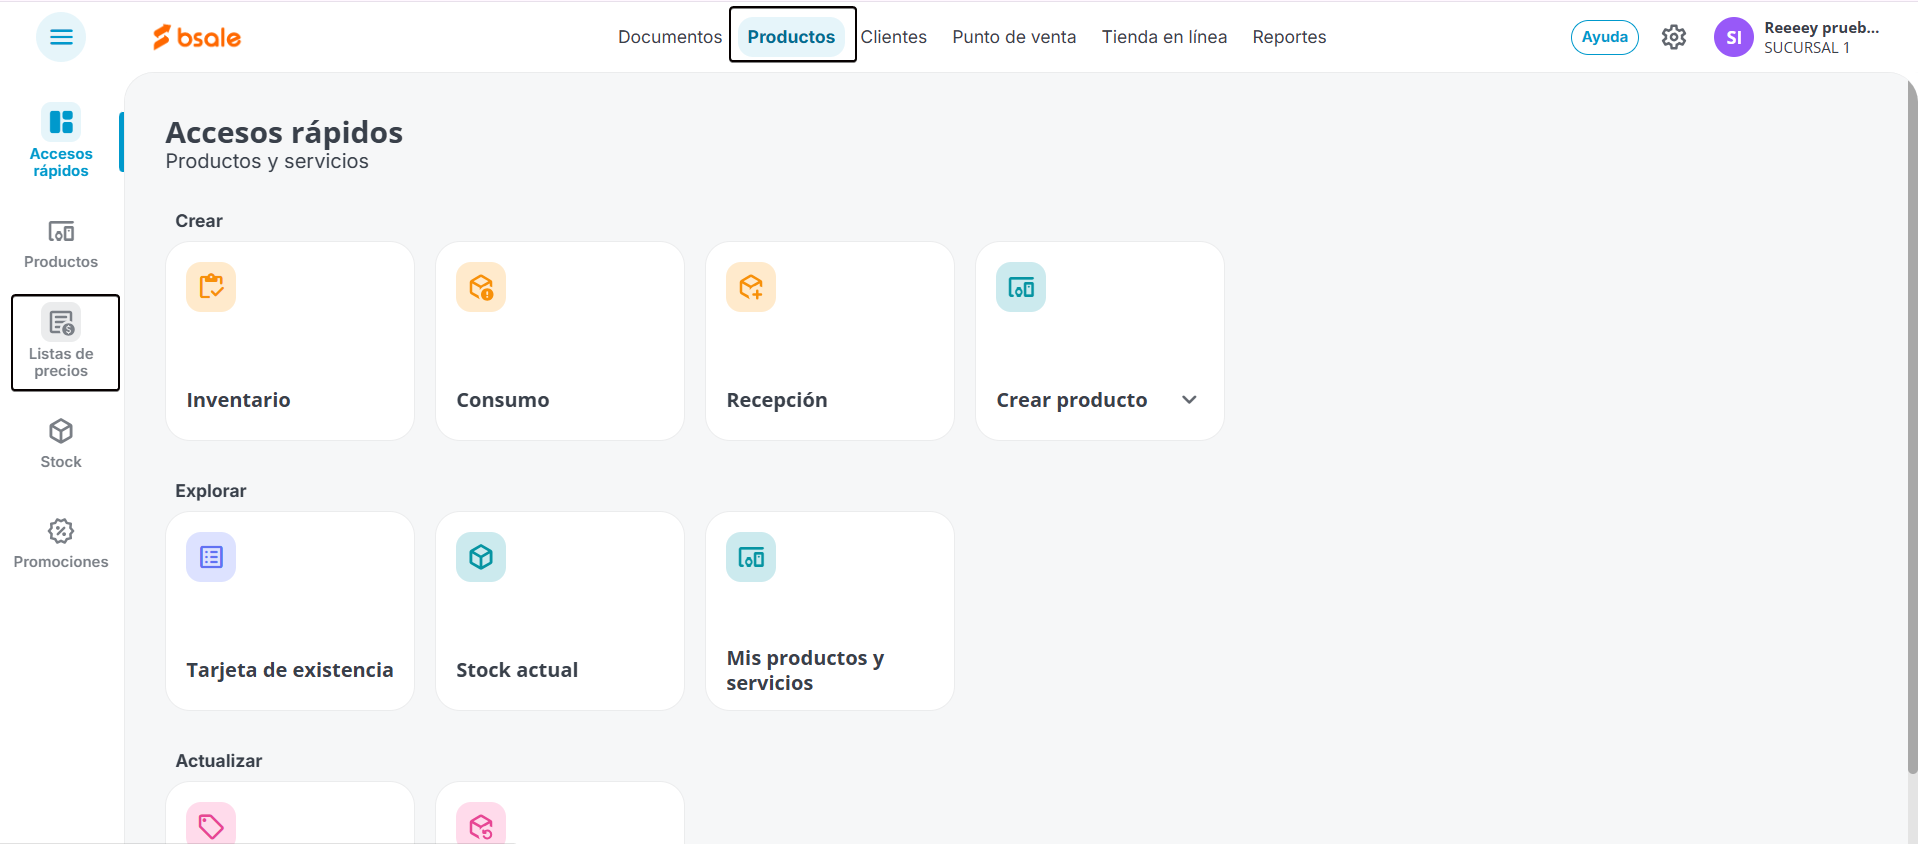Image resolution: width=1918 pixels, height=844 pixels.
Task: Click the pink price-tag icon under Actualizar
Action: [x=211, y=824]
